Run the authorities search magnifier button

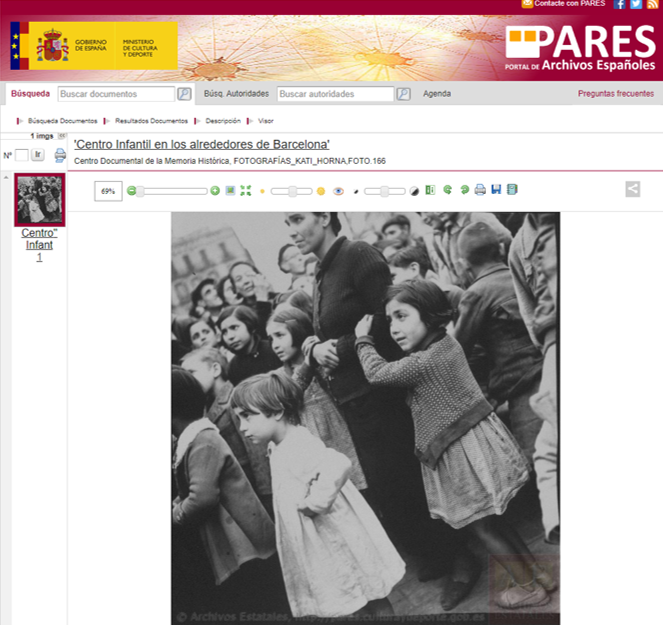[x=403, y=94]
